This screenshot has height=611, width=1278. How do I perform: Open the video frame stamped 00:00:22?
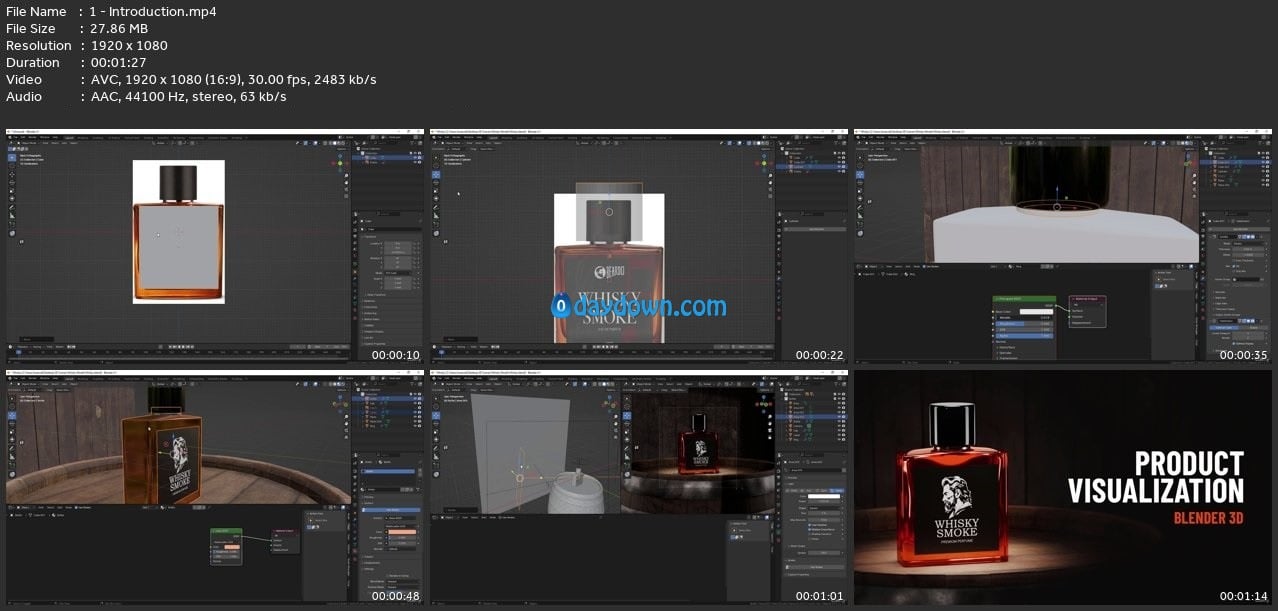click(638, 245)
